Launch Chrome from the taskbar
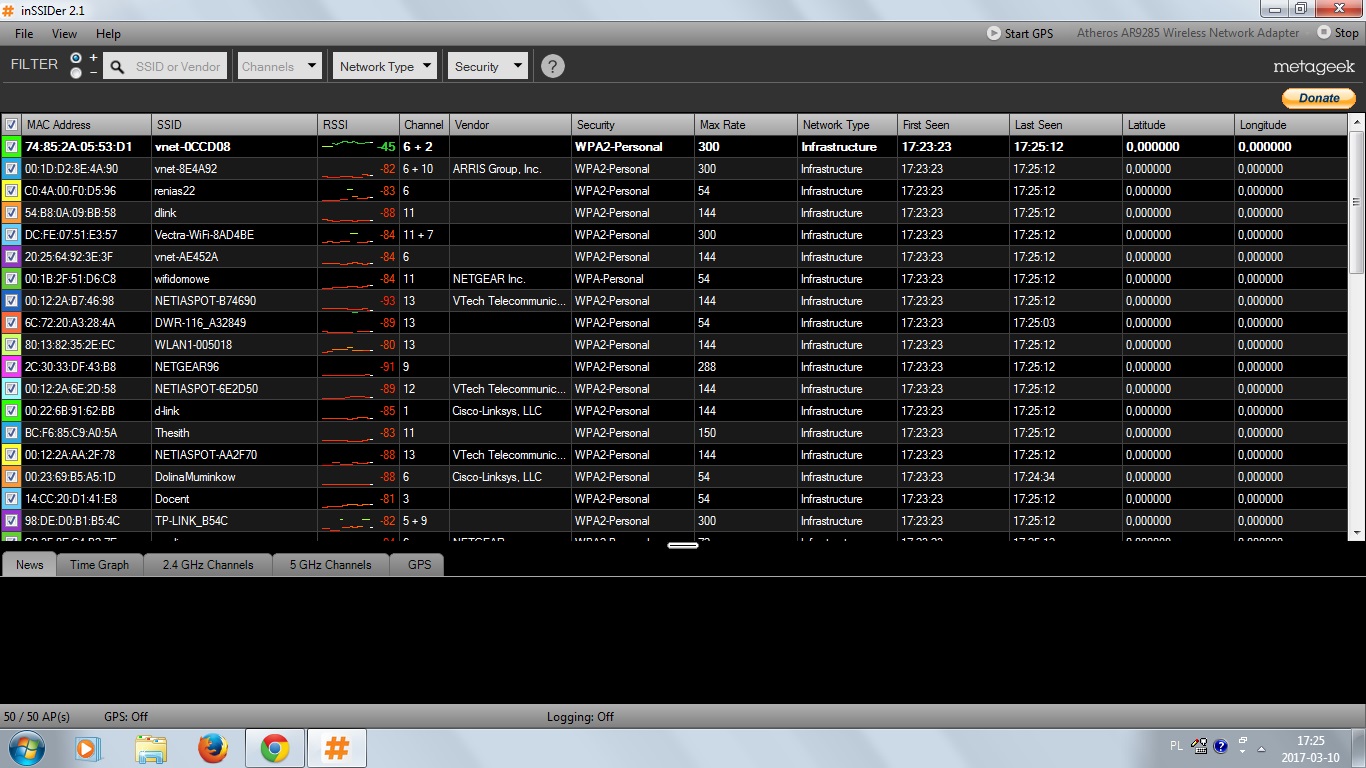The height and width of the screenshot is (768, 1366). [275, 748]
